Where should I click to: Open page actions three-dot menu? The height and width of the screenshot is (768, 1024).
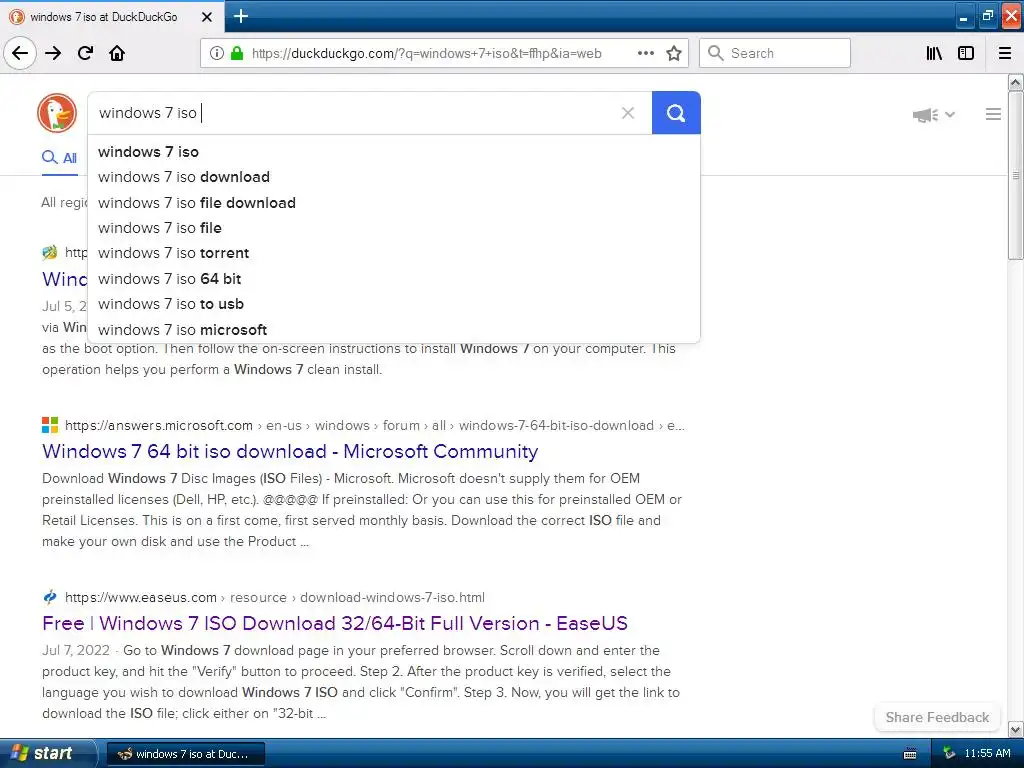tap(646, 53)
